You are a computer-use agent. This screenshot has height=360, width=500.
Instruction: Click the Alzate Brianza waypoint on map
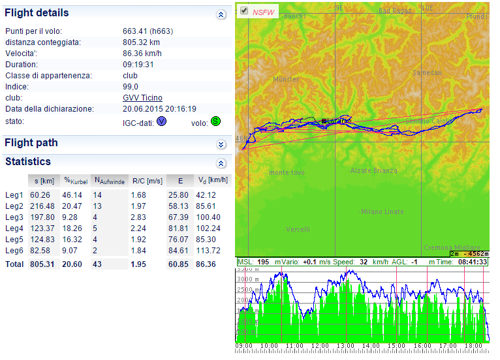[x=373, y=171]
